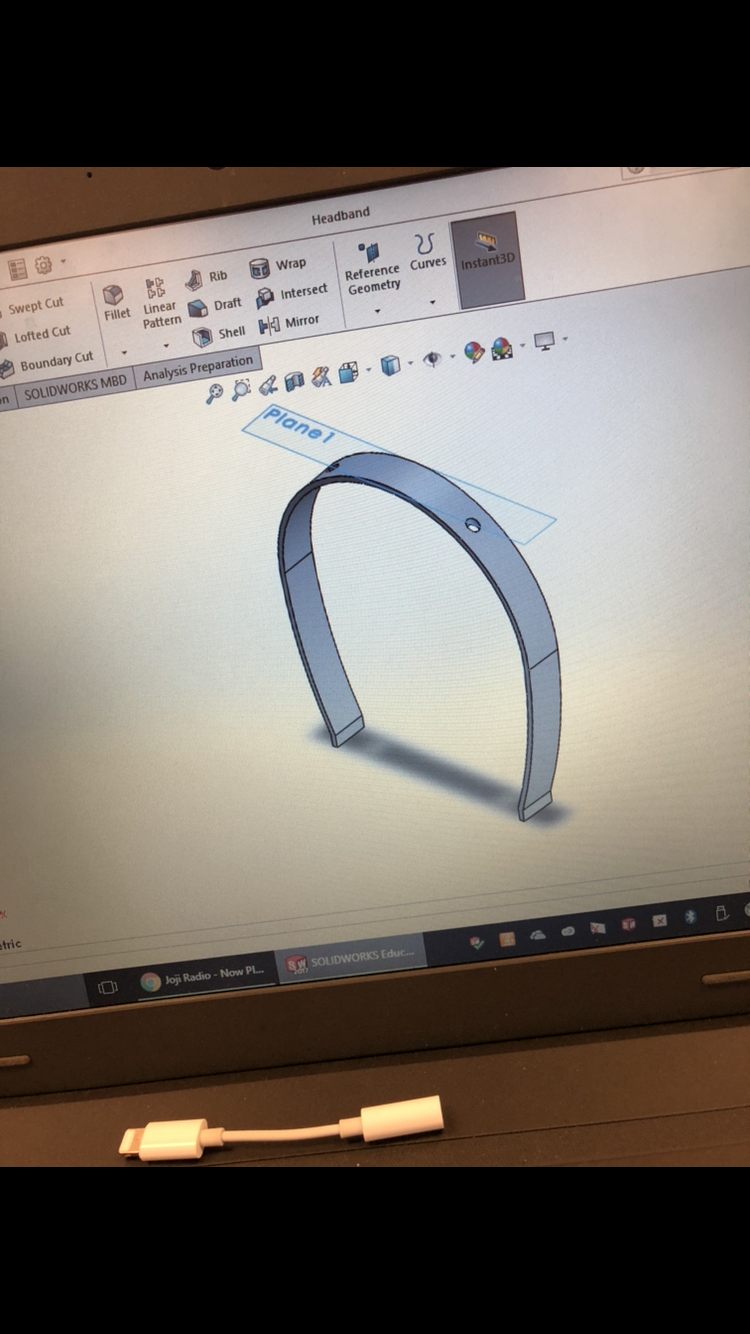This screenshot has width=750, height=1334.
Task: Select the Plane1 label in viewport
Action: pyautogui.click(x=297, y=425)
